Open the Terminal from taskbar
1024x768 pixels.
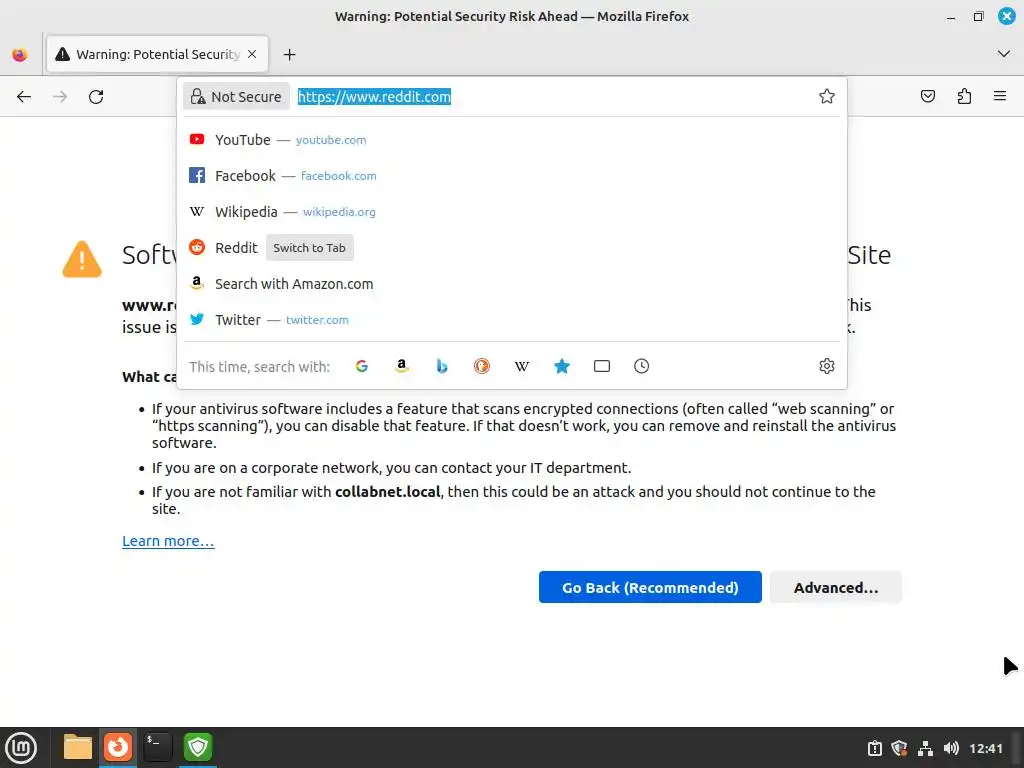point(157,747)
